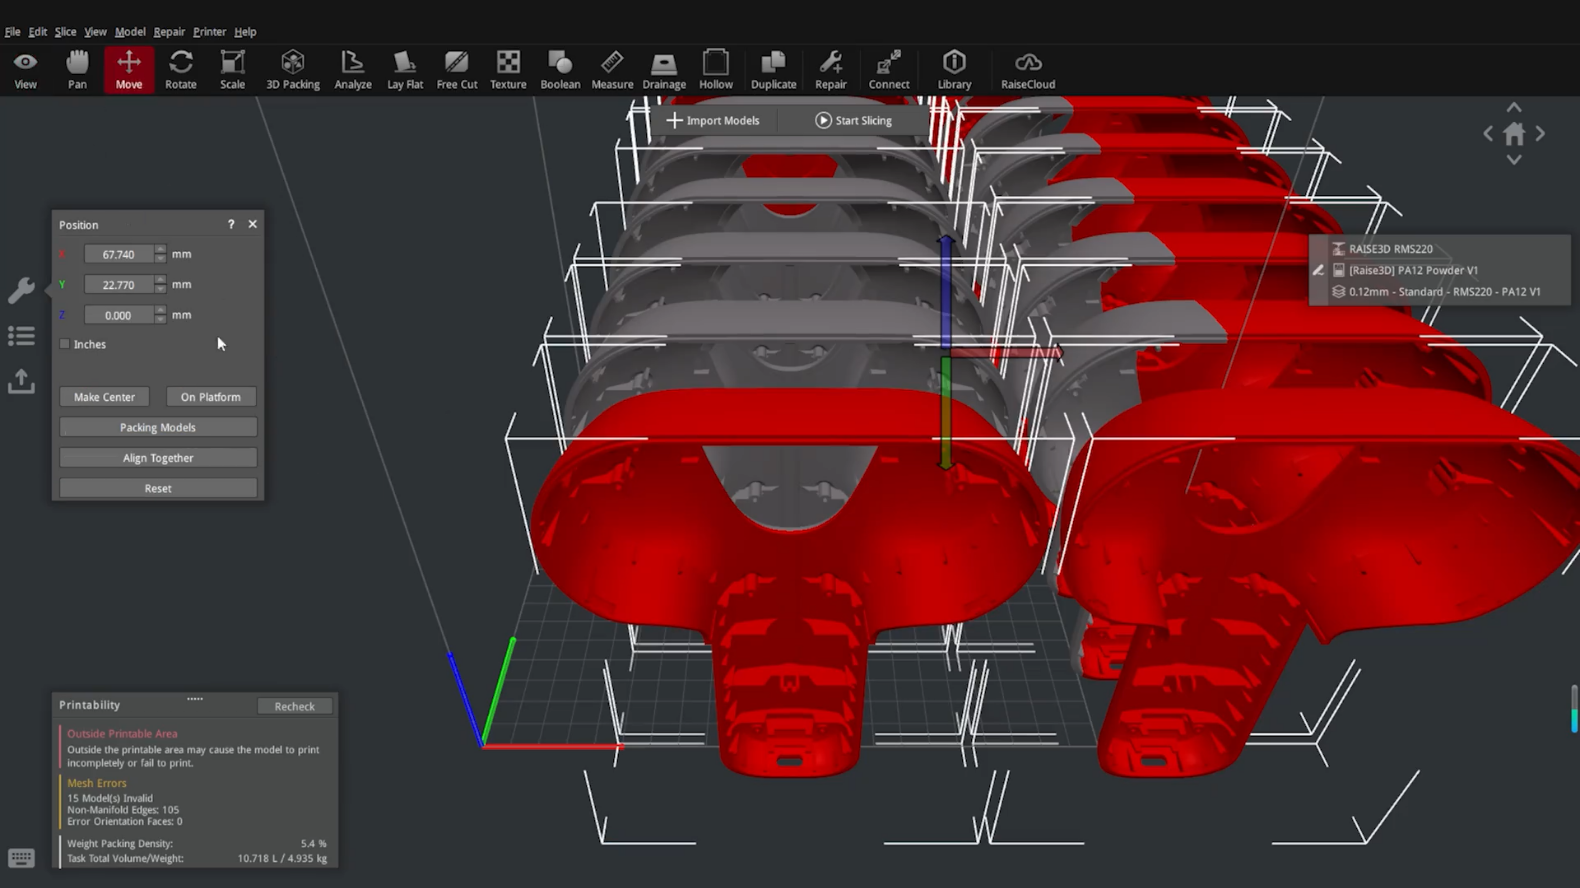Open the Scale tool
This screenshot has width=1580, height=888.
232,70
